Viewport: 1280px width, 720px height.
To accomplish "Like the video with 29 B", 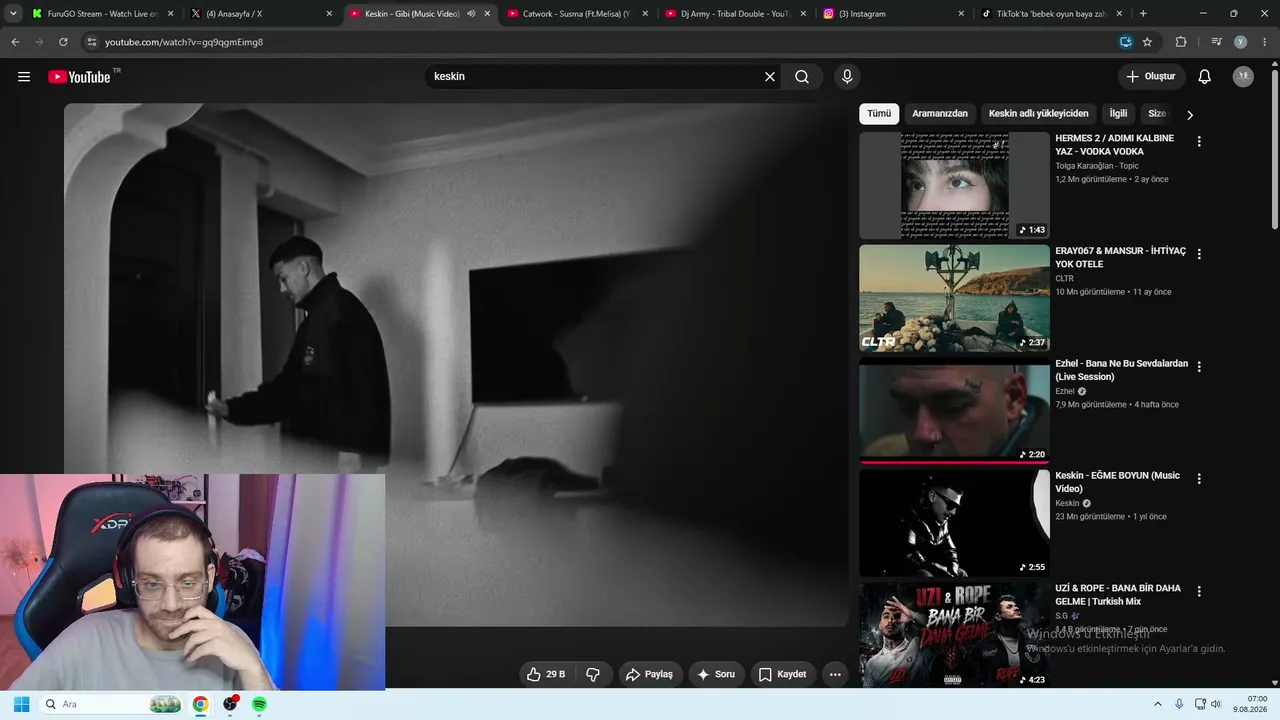I will click(546, 674).
